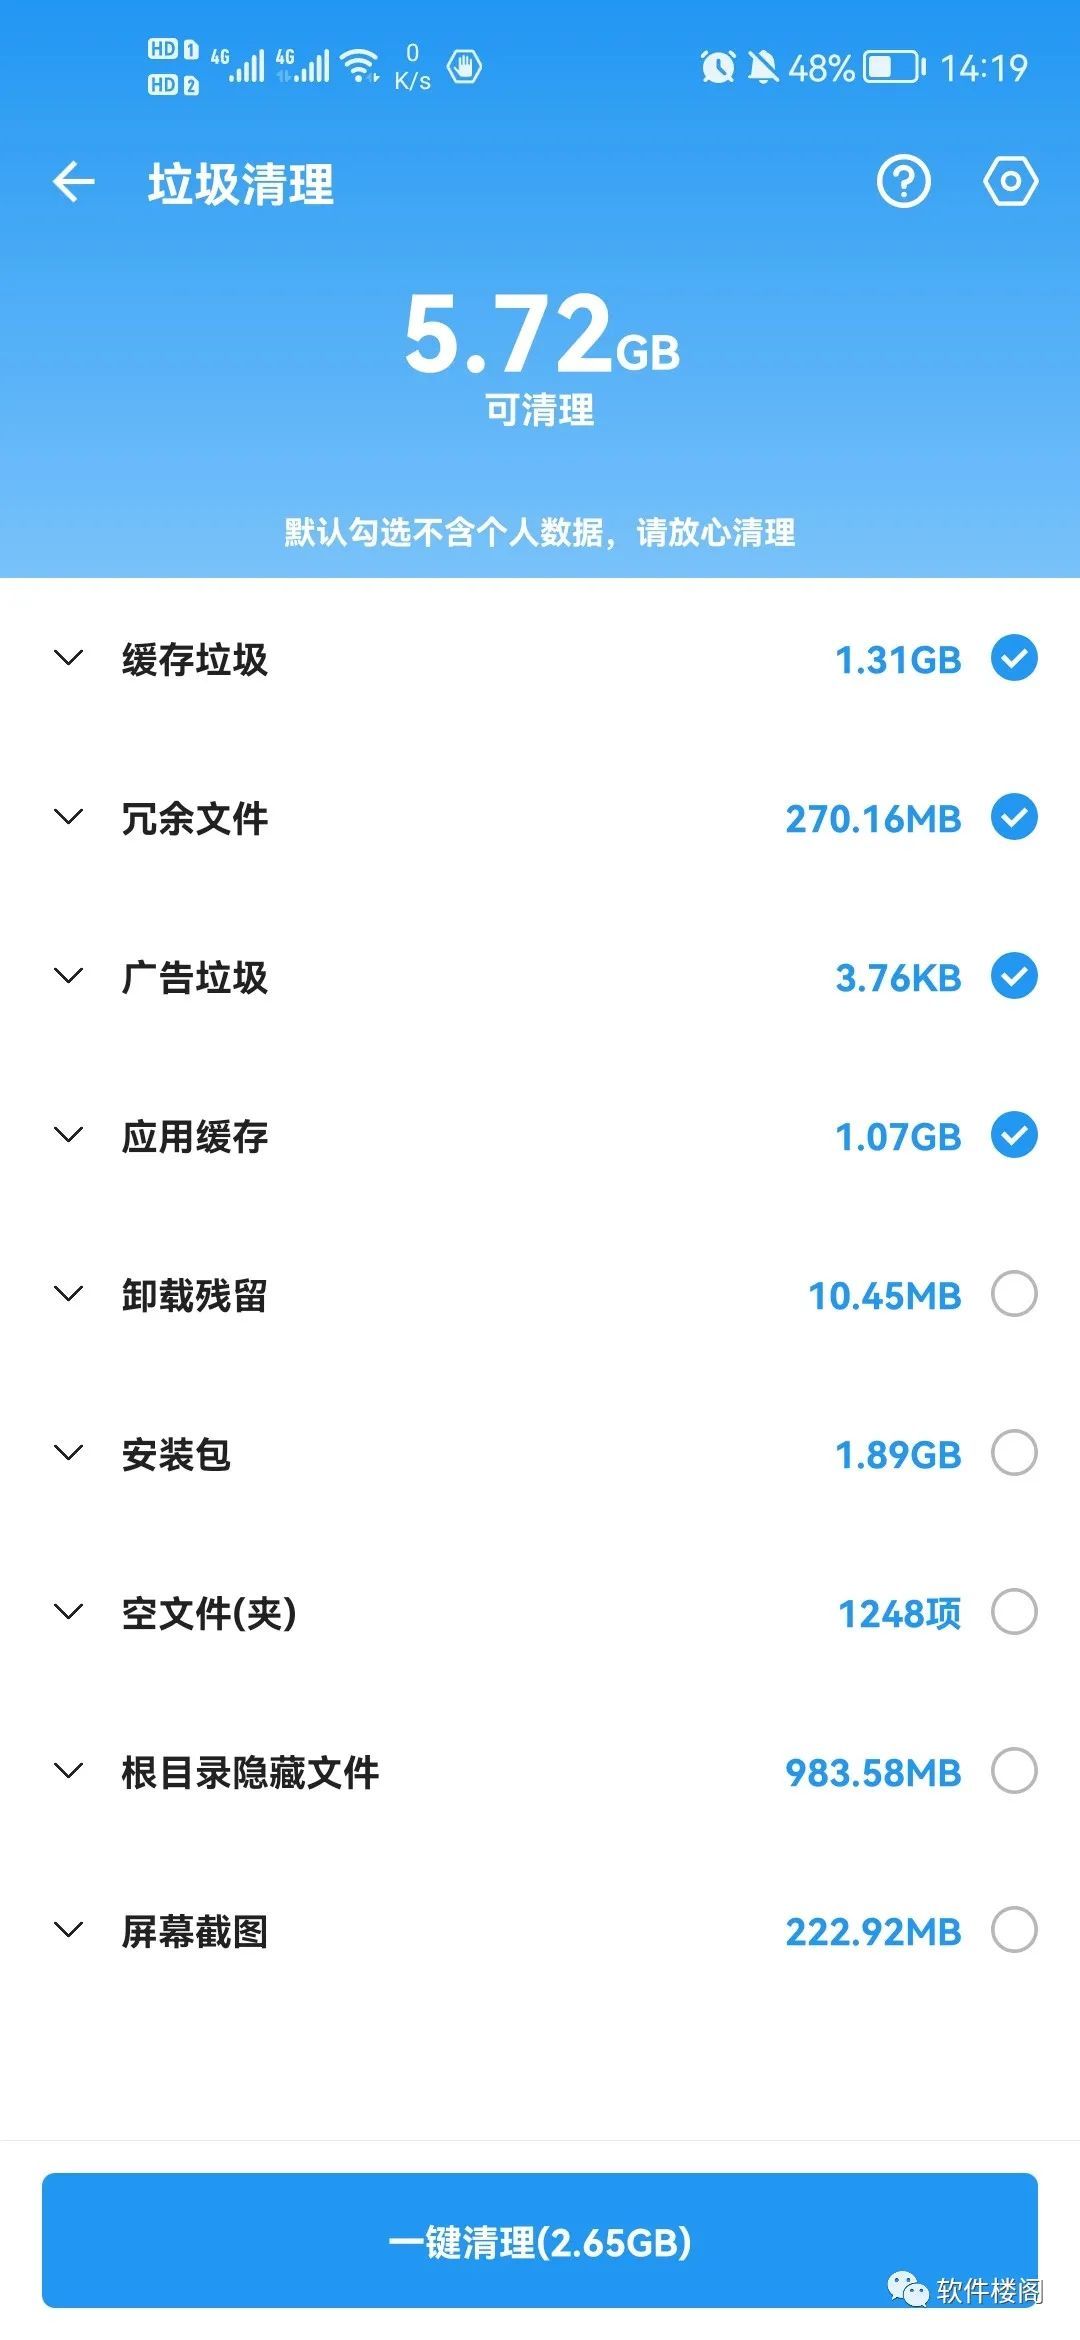Image resolution: width=1080 pixels, height=2340 pixels.
Task: Open settings via hexagon gear icon
Action: (1010, 182)
